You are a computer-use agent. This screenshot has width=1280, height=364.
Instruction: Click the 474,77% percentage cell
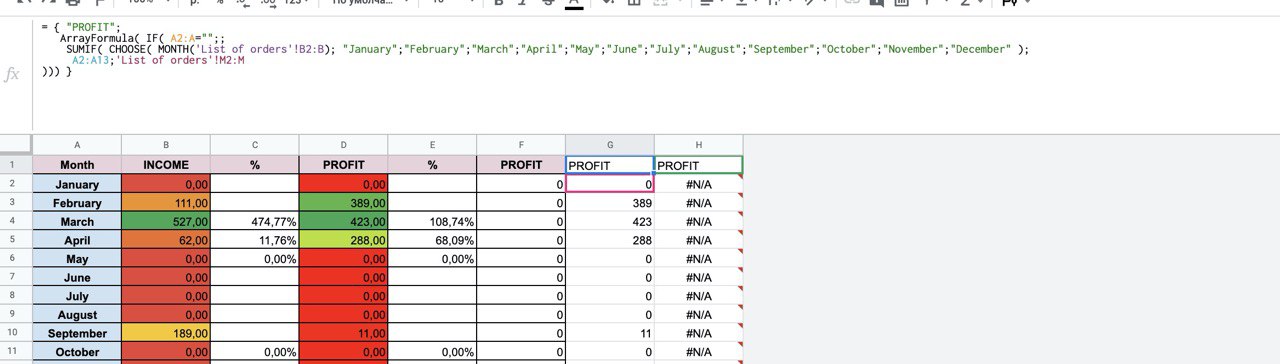click(255, 221)
